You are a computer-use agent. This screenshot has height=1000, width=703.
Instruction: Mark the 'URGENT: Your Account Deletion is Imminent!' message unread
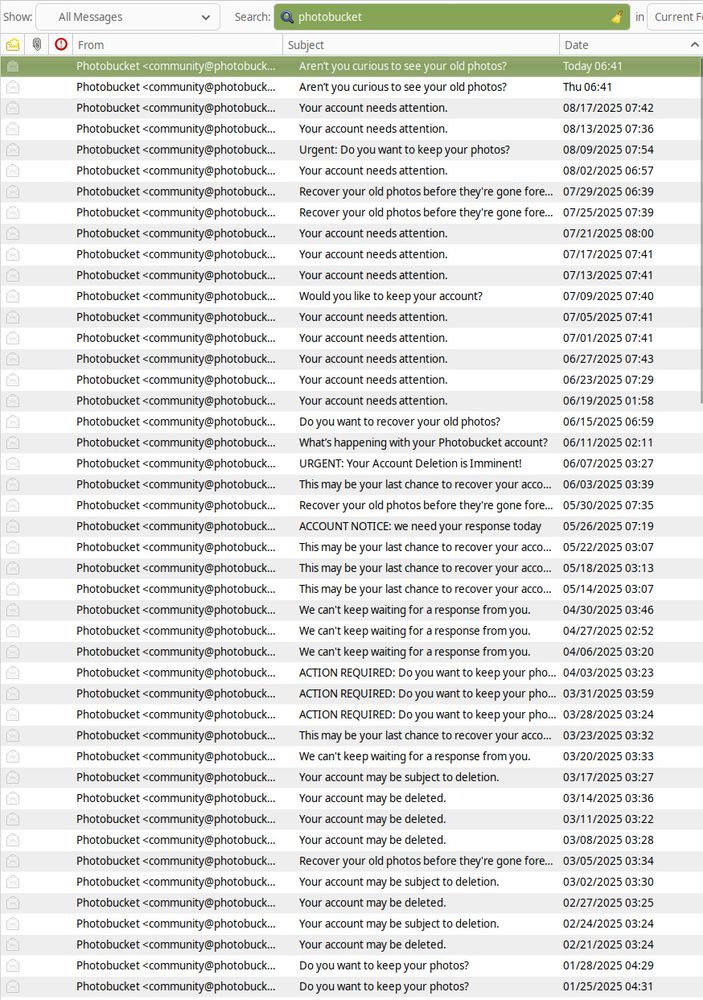tap(12, 463)
